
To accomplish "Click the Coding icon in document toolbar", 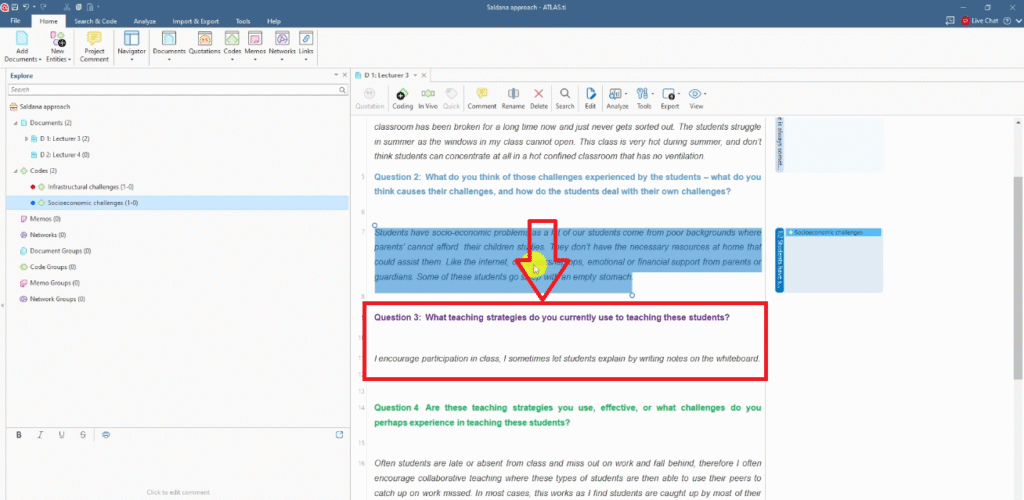I will click(402, 97).
